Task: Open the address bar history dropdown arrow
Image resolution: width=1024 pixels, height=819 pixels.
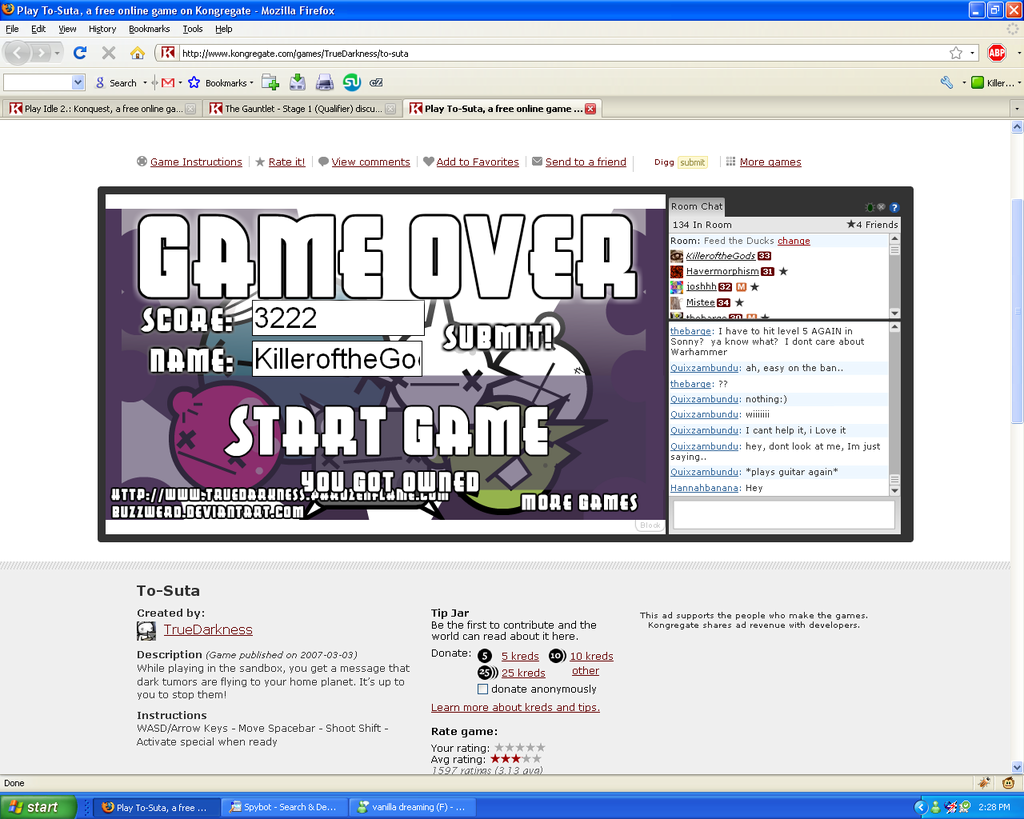Action: [x=973, y=53]
